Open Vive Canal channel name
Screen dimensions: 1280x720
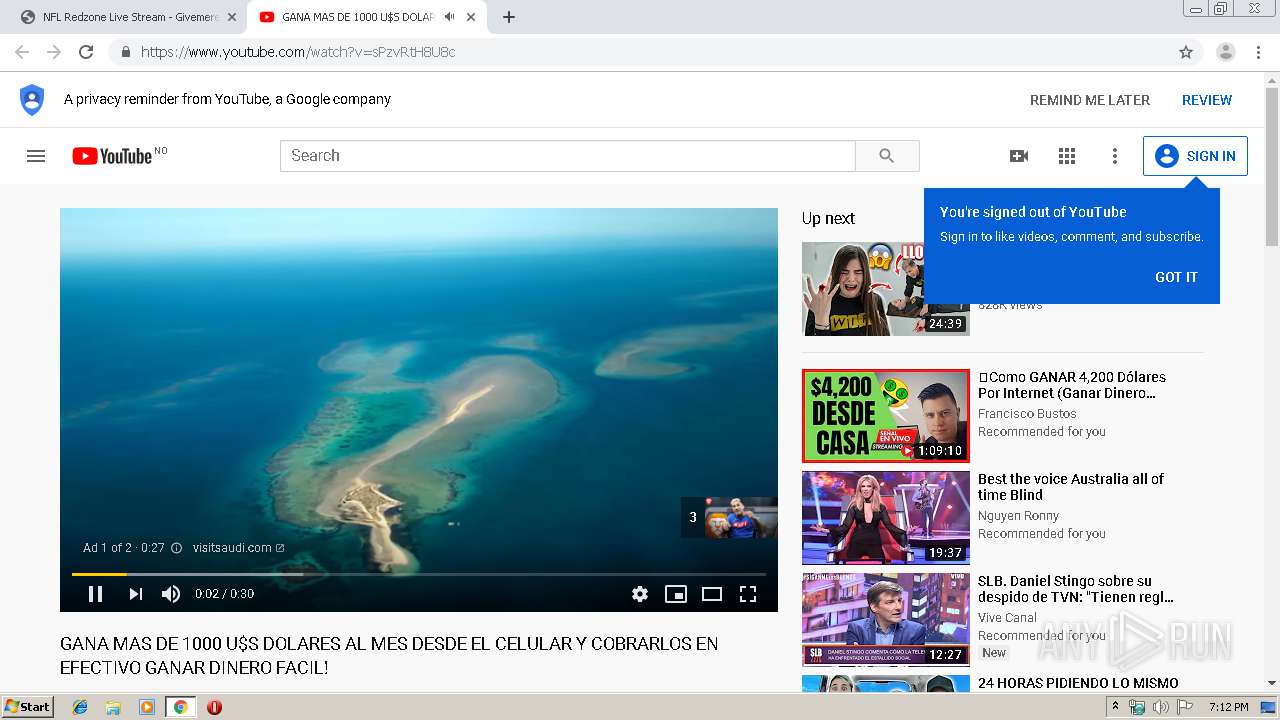pos(1007,618)
